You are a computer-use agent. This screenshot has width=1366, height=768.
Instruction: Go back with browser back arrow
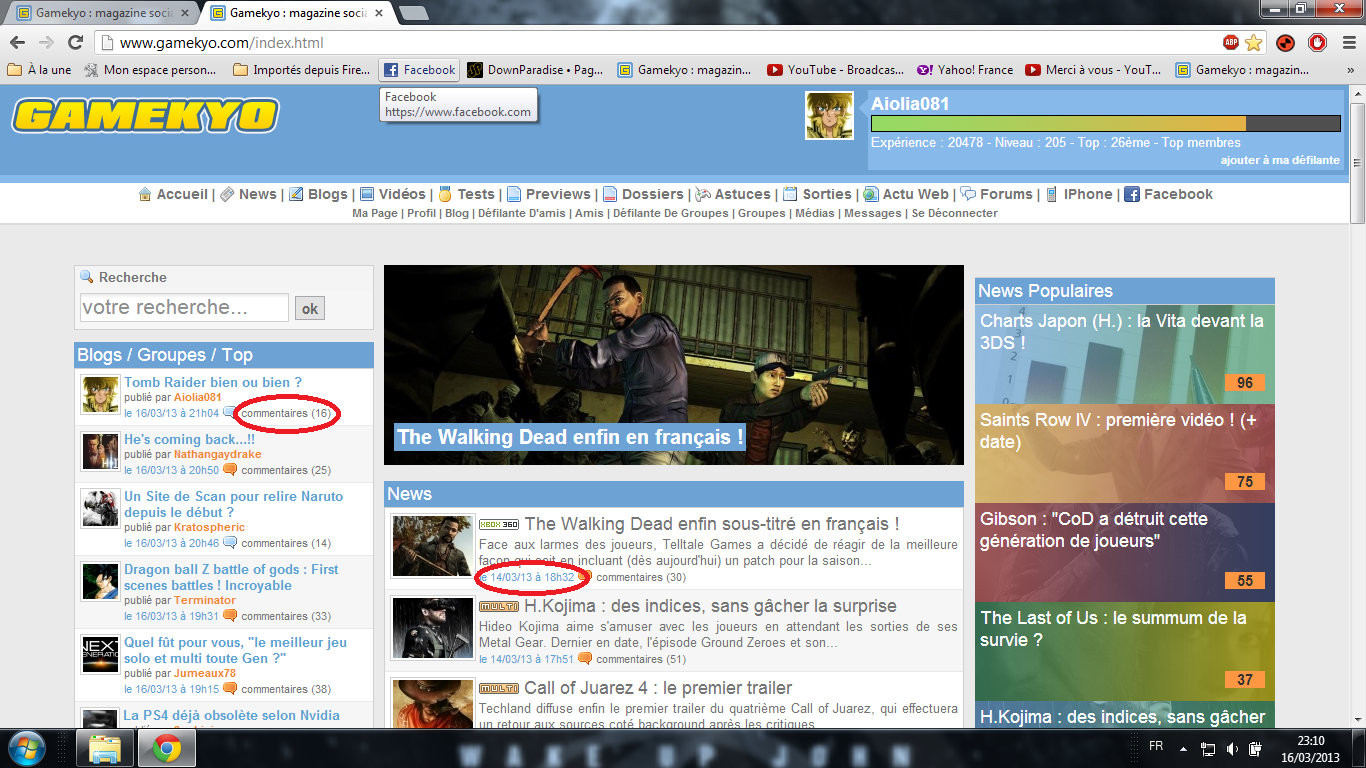[18, 43]
